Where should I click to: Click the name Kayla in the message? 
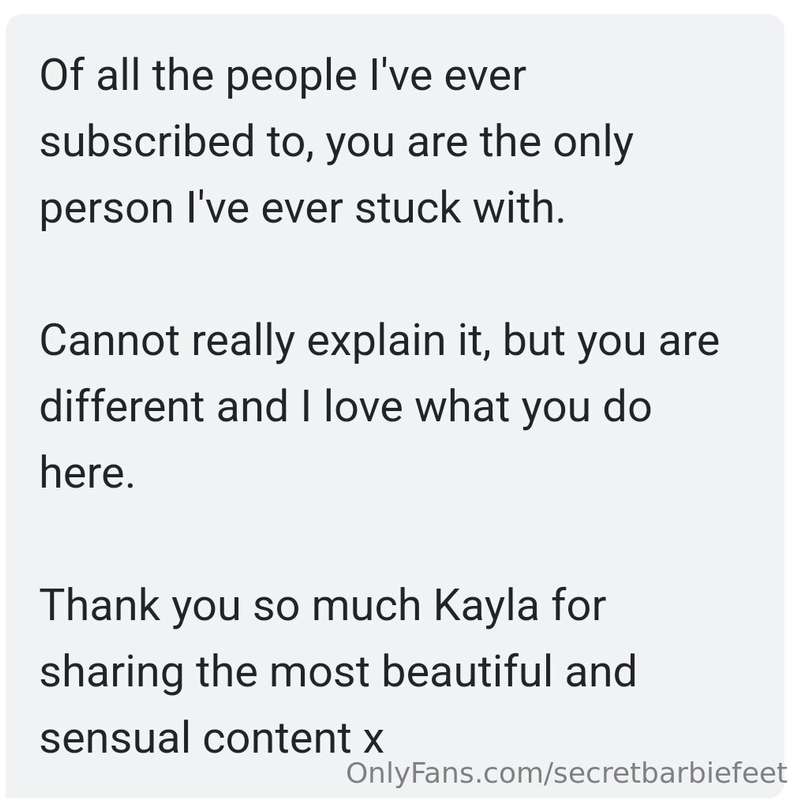[486, 606]
